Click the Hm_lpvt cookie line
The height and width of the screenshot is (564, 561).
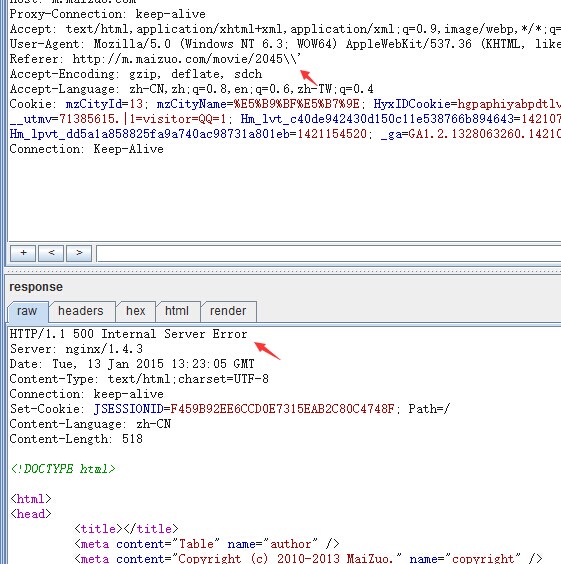point(285,134)
